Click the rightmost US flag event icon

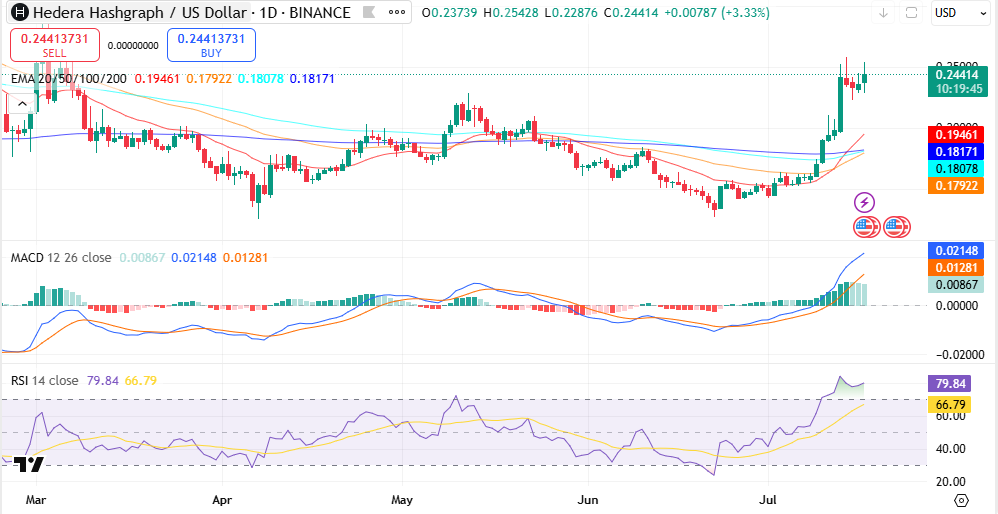898,226
